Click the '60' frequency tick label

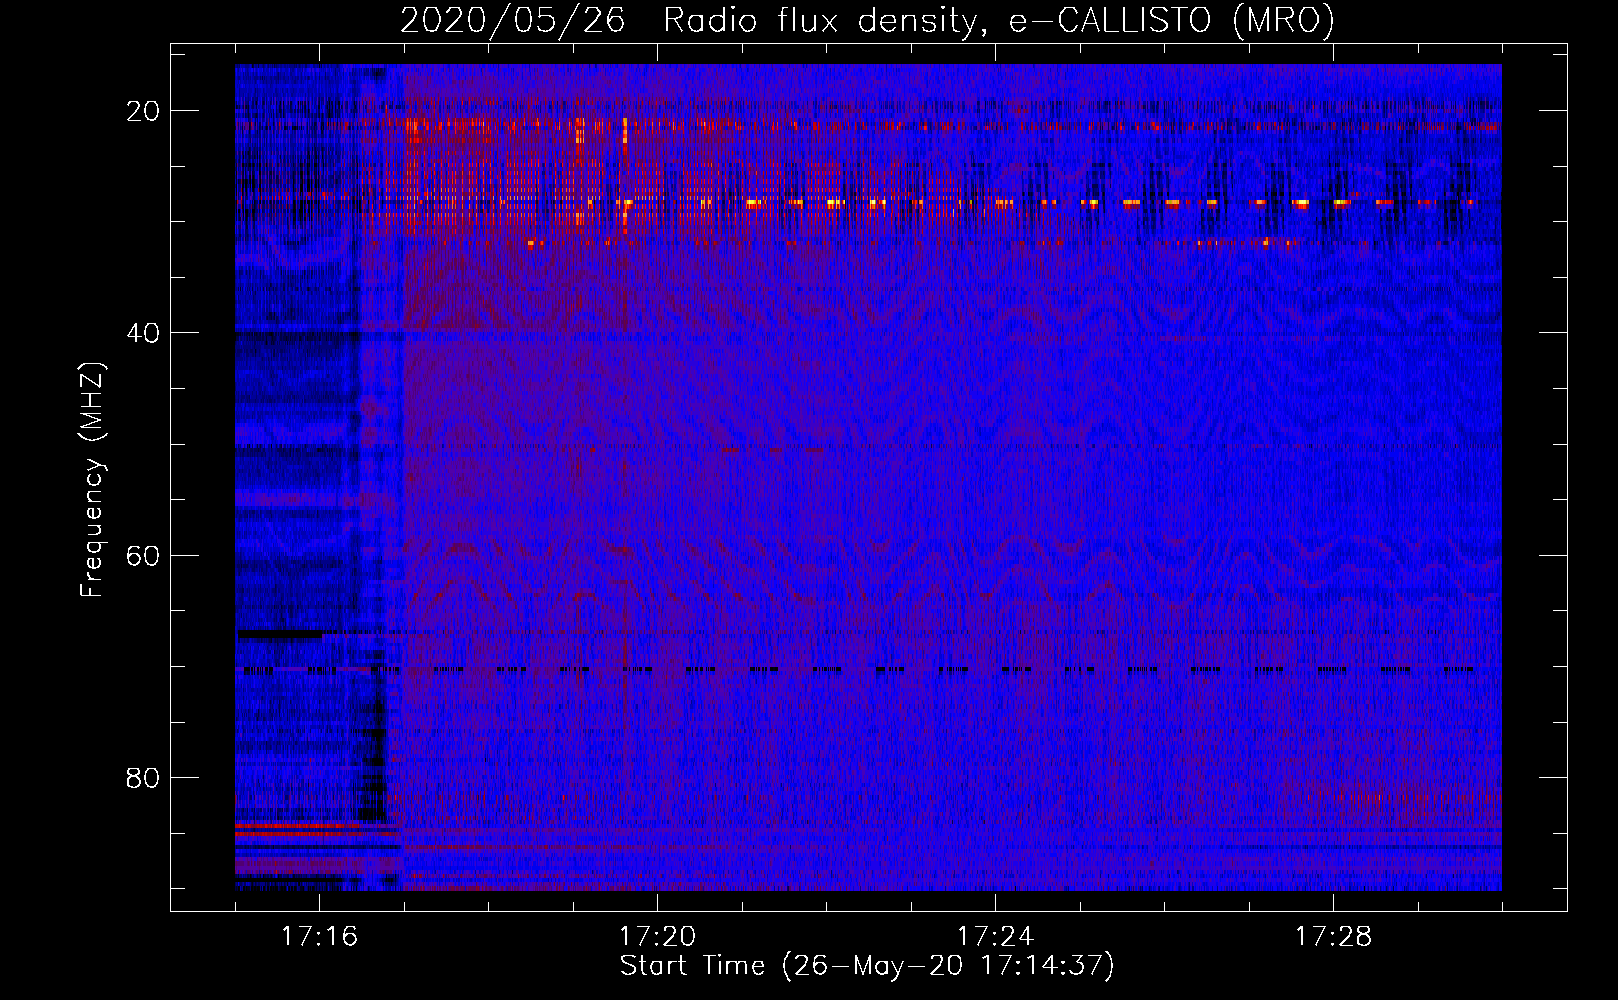tap(143, 555)
